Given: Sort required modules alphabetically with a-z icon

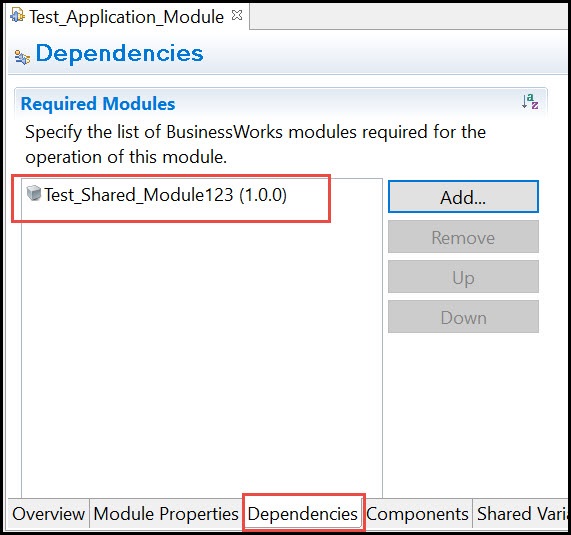Looking at the screenshot, I should pos(529,102).
